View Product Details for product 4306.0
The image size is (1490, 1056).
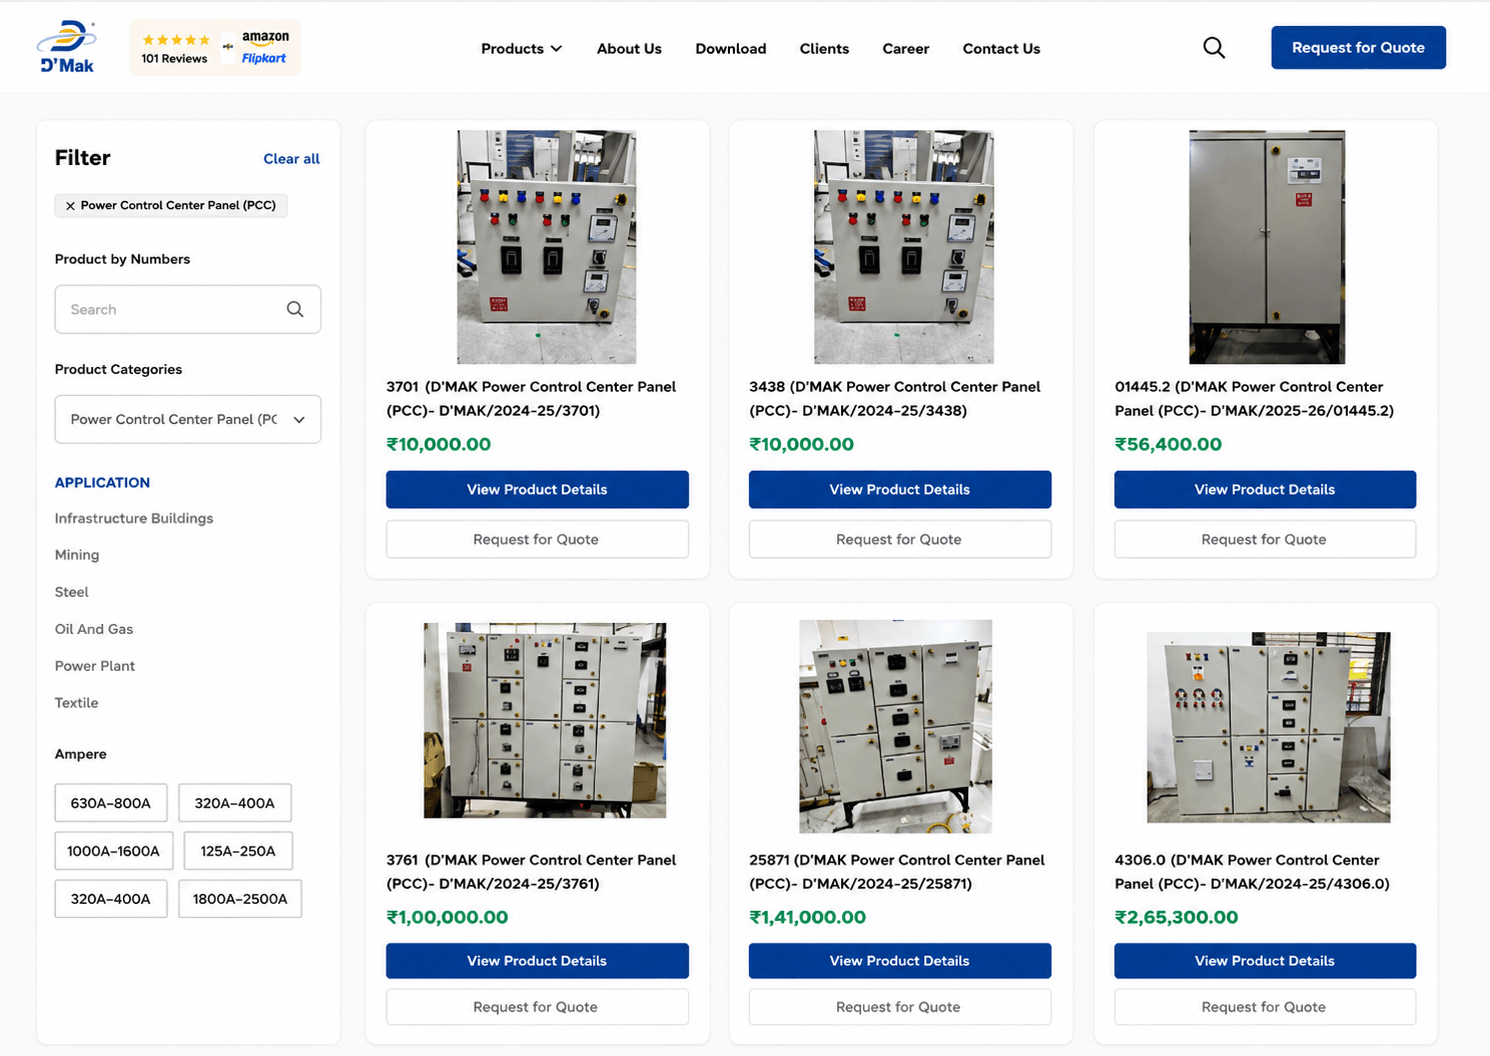pos(1265,961)
